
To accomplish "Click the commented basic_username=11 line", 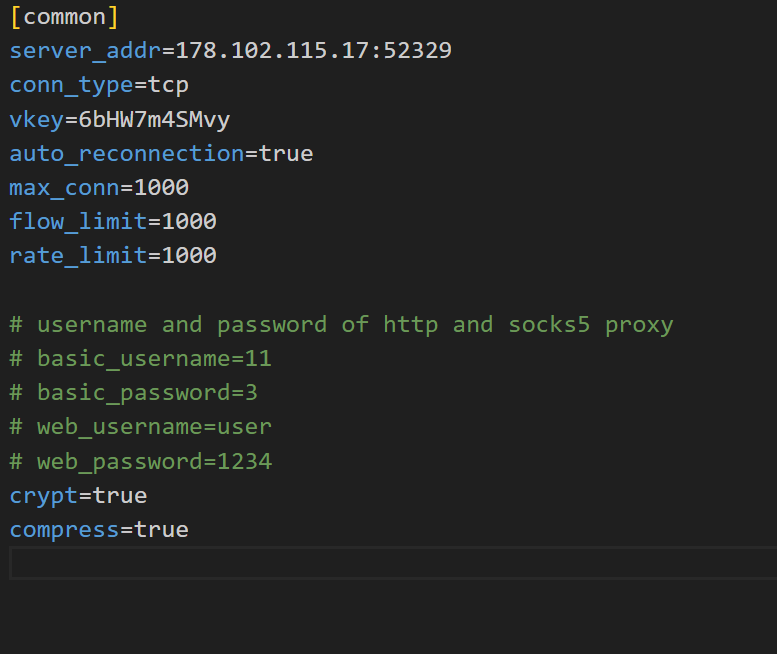I will tap(140, 359).
